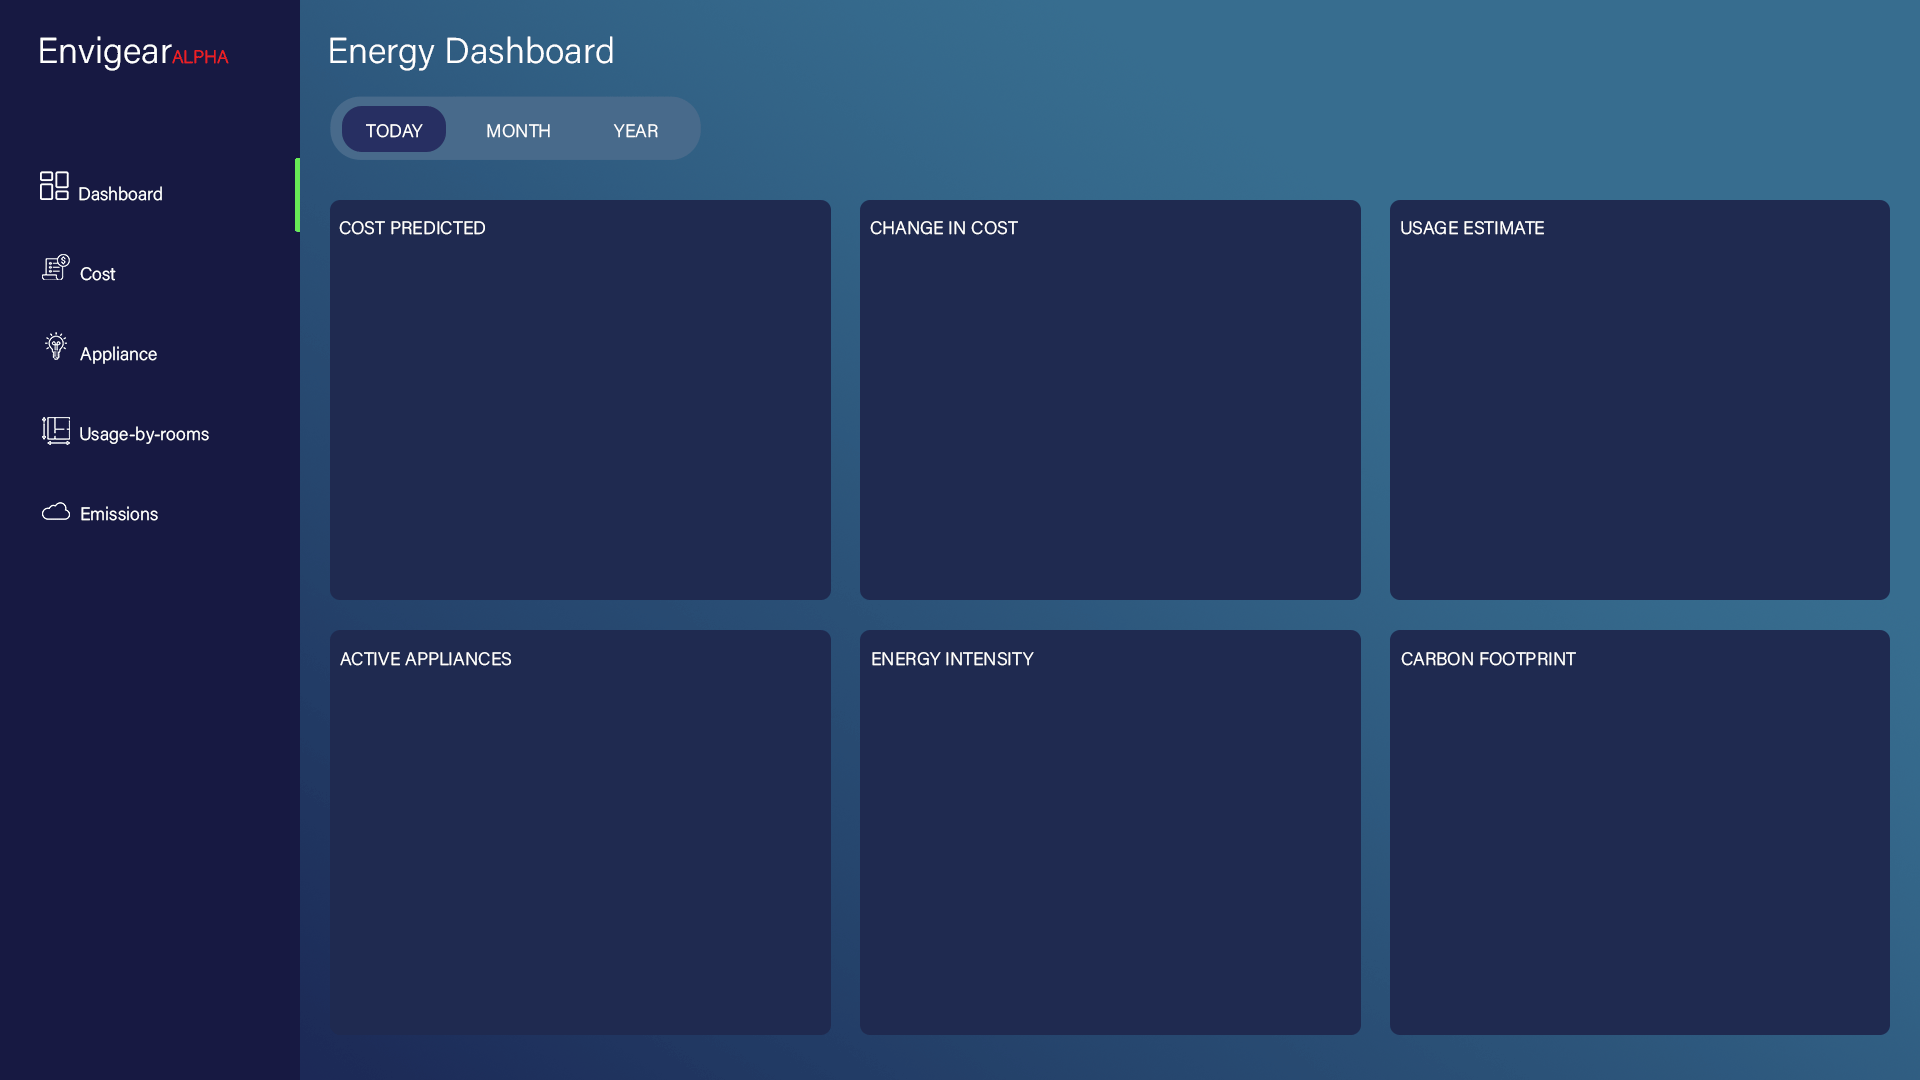Click the Energy Dashboard heading

[471, 51]
